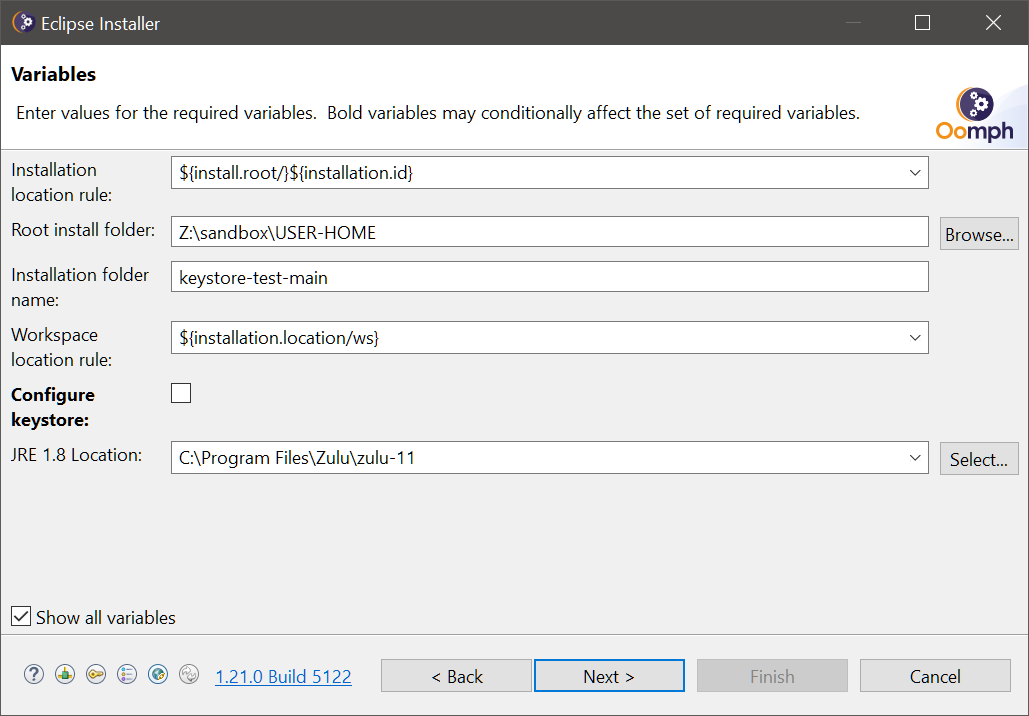1029x716 pixels.
Task: Click the Oomph logo
Action: 975,115
